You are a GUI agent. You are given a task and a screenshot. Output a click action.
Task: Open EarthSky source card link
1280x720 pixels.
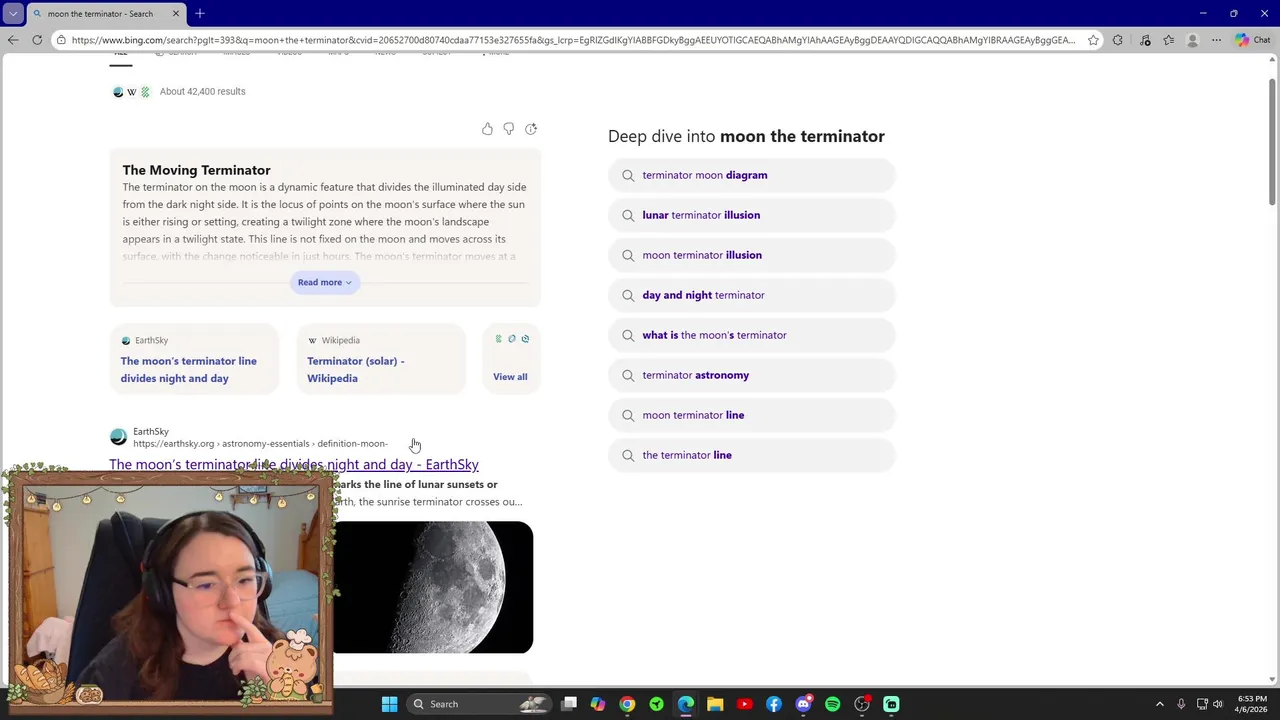(x=194, y=359)
